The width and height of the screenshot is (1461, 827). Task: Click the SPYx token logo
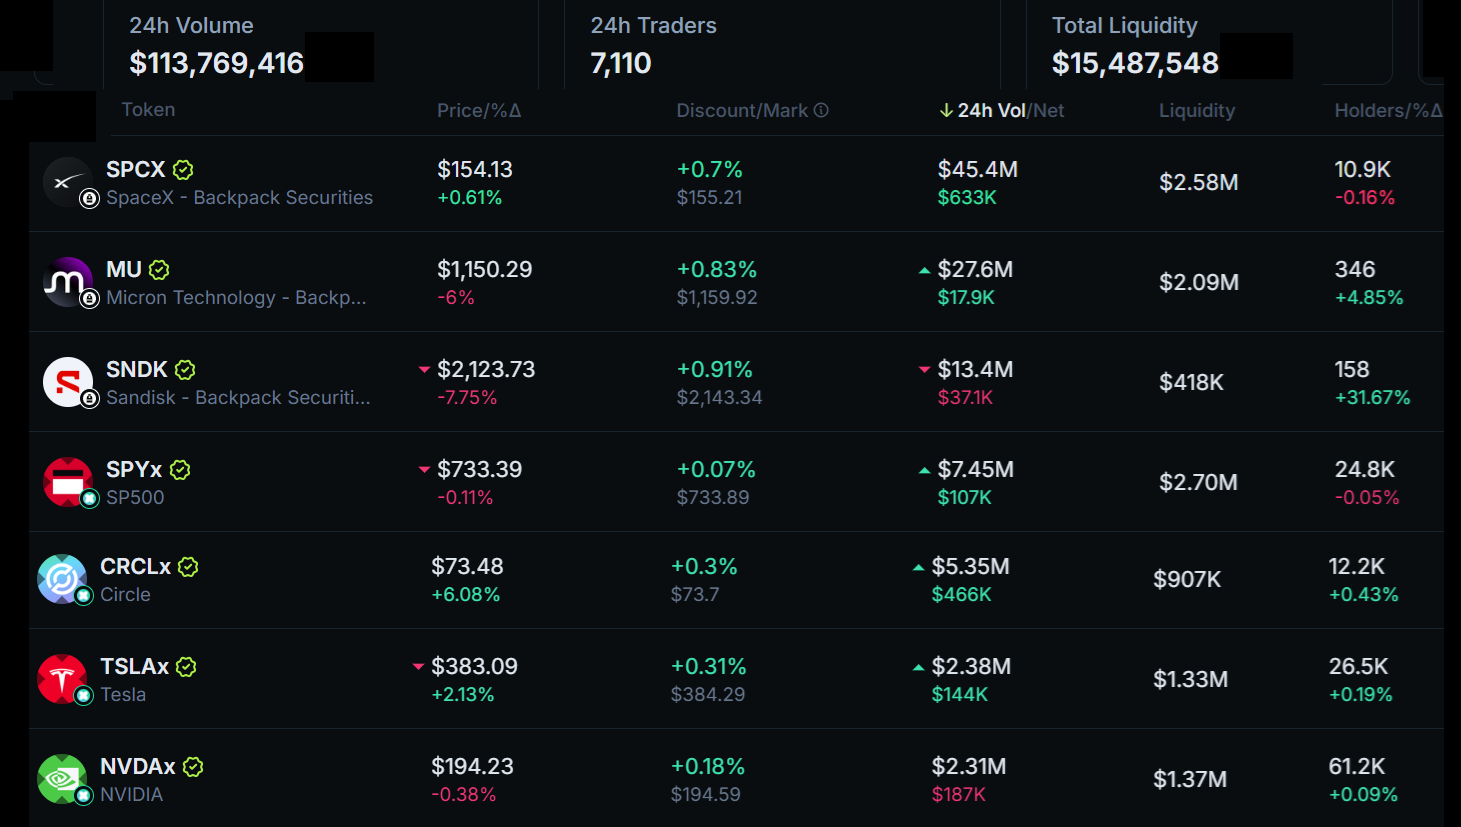(x=68, y=482)
